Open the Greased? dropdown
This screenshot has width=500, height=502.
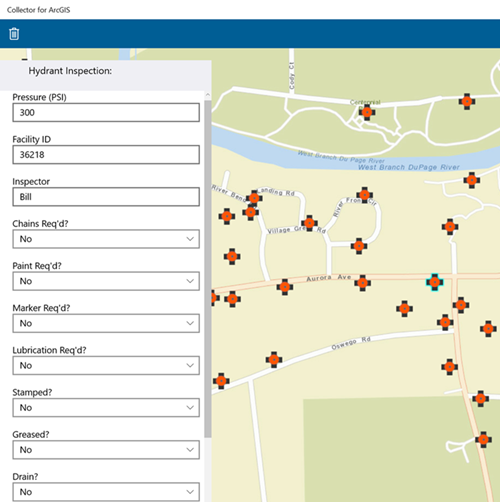[106, 450]
